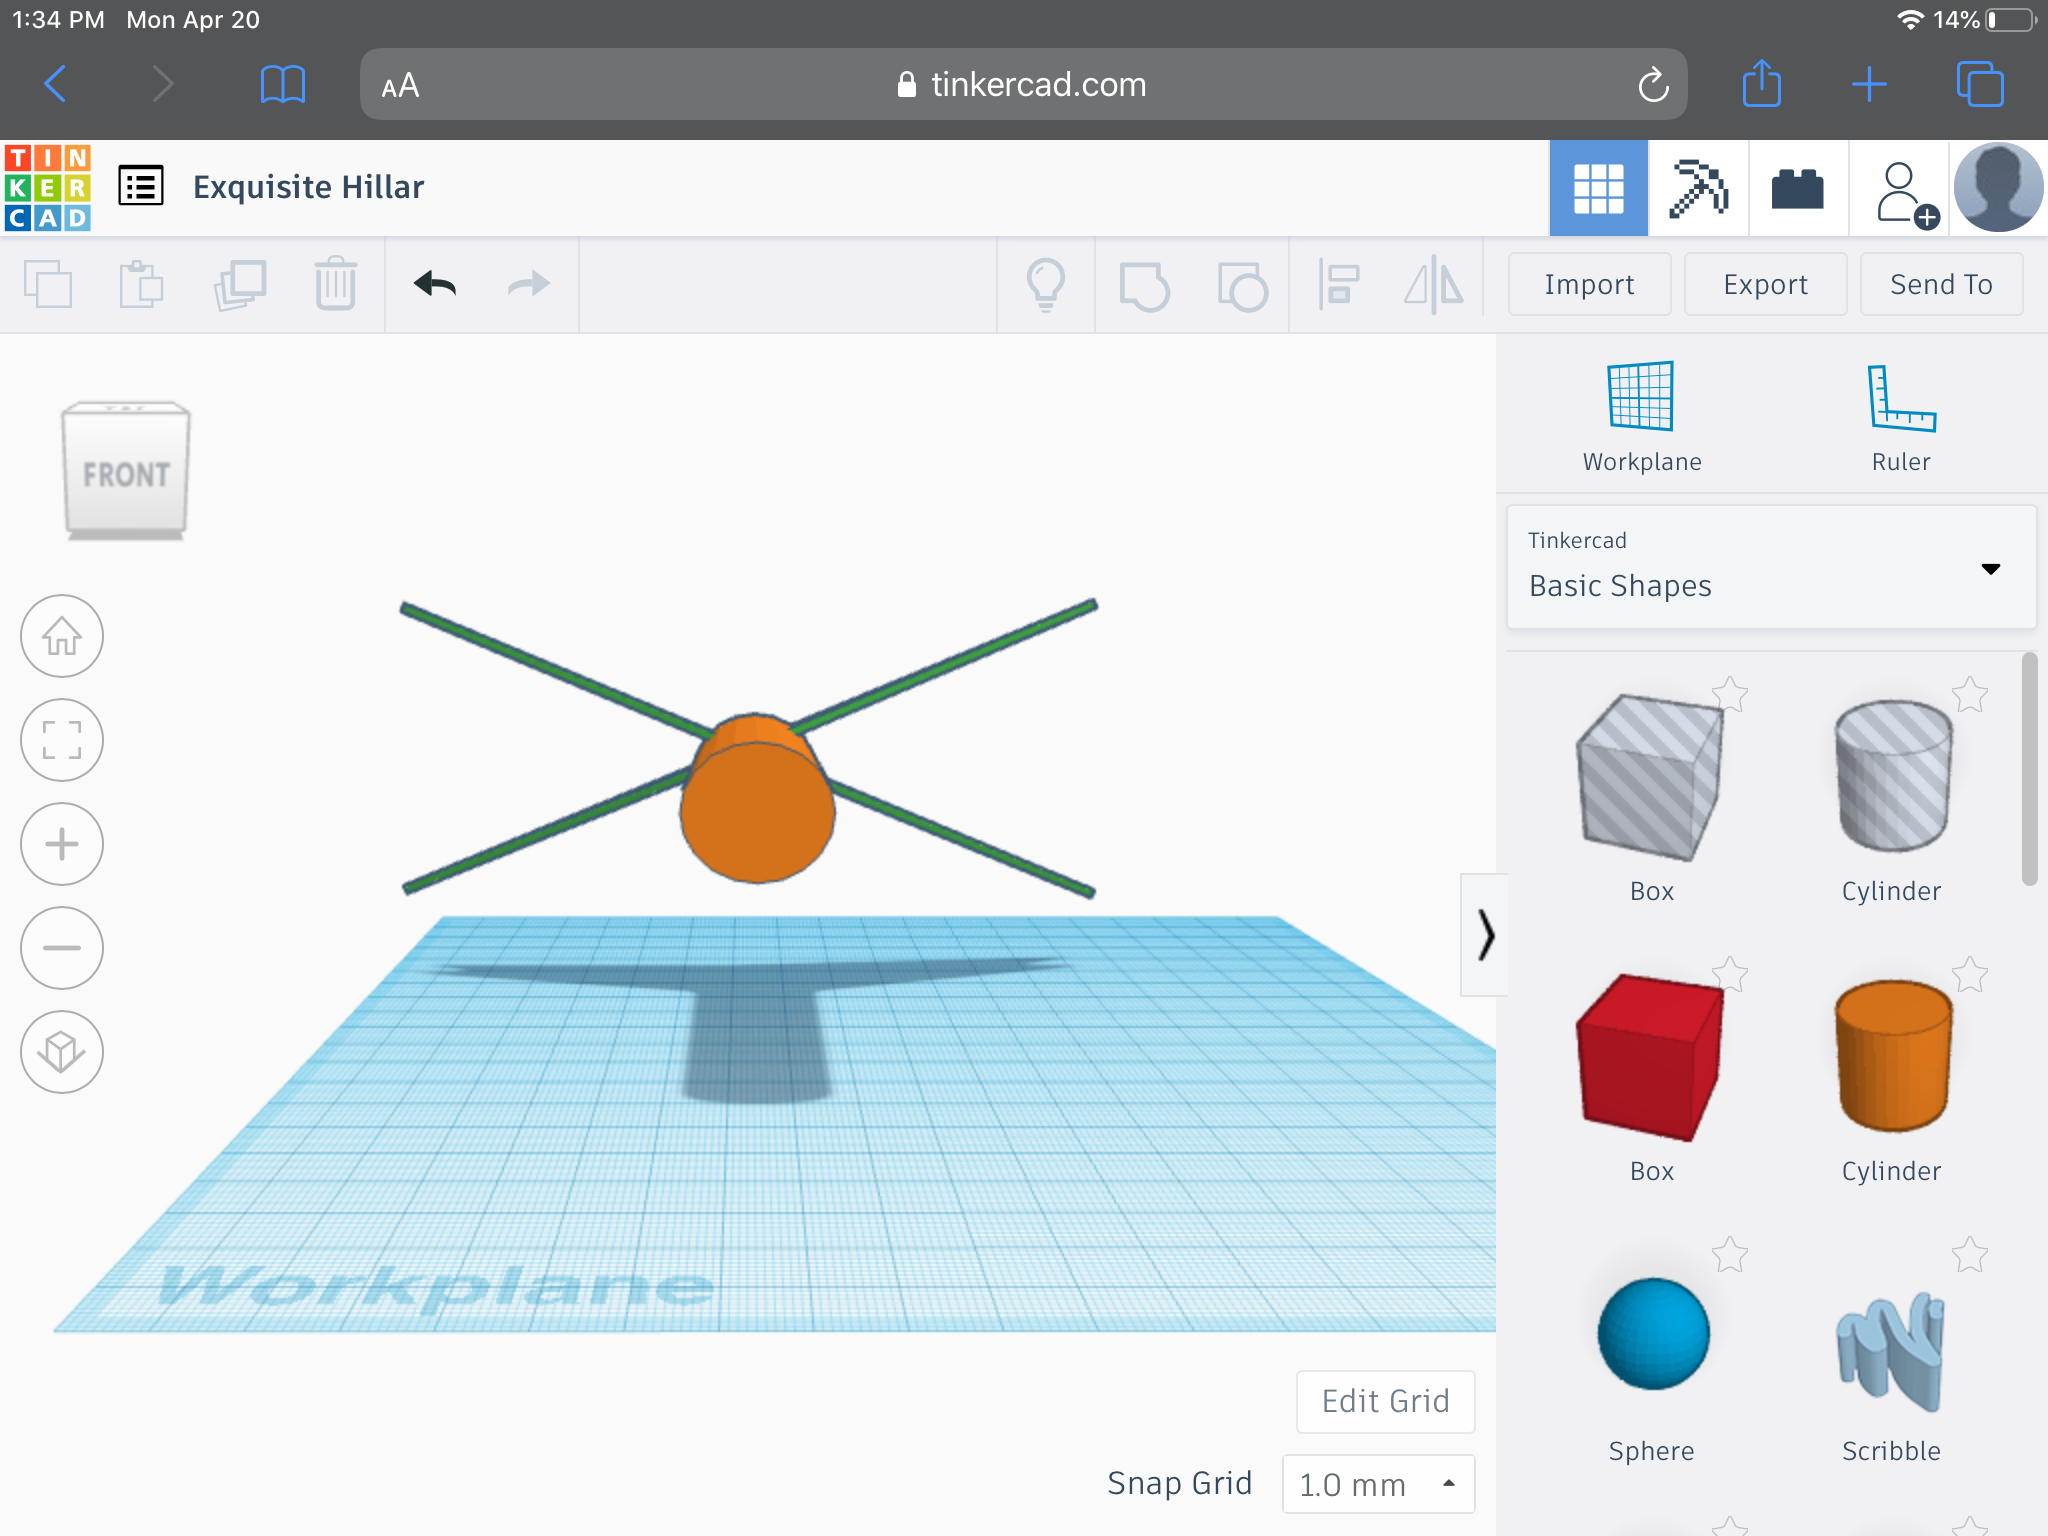Click the Group shapes icon
Image resolution: width=2048 pixels, height=1536 pixels.
click(x=1144, y=286)
